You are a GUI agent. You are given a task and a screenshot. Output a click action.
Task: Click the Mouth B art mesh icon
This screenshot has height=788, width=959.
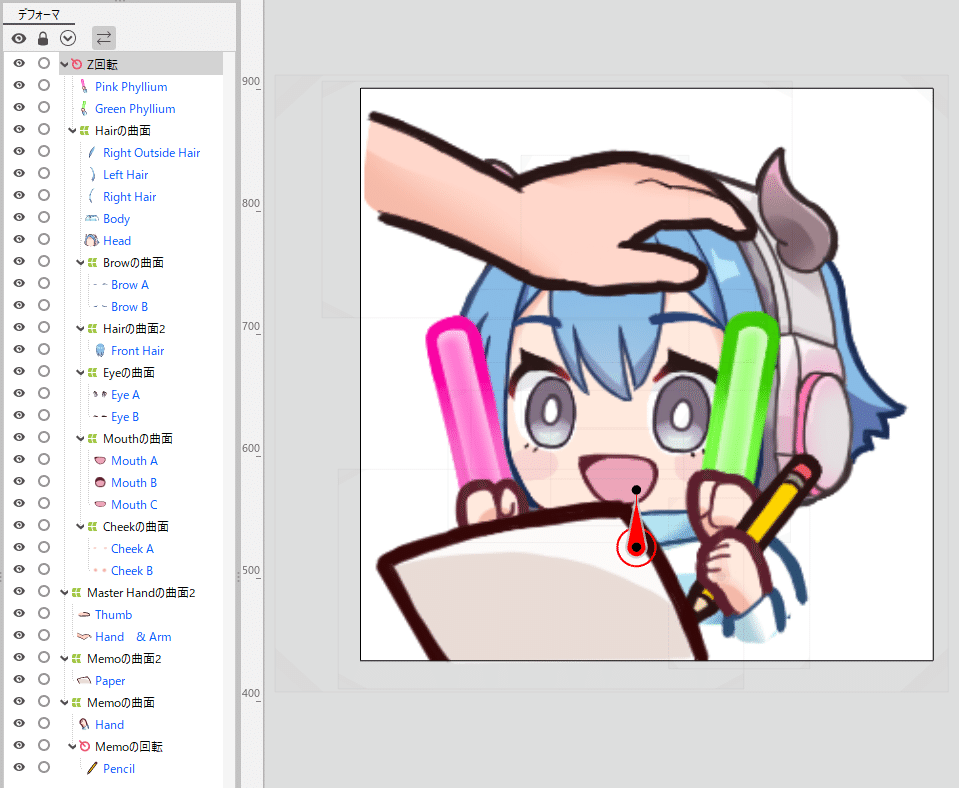(100, 482)
